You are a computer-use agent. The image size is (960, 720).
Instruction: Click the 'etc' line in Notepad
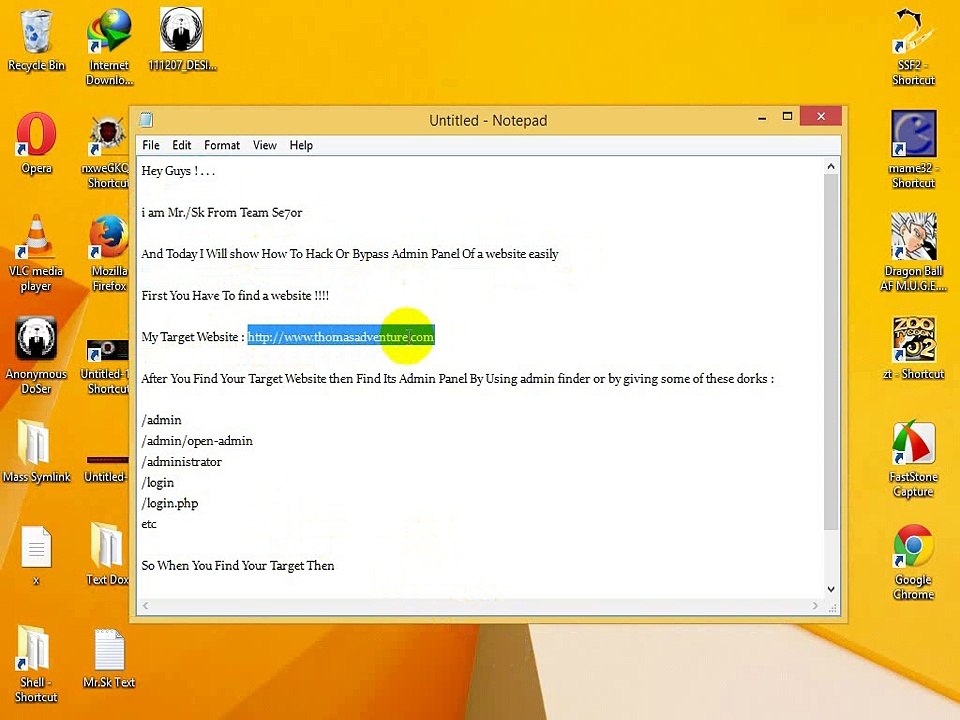[x=149, y=524]
